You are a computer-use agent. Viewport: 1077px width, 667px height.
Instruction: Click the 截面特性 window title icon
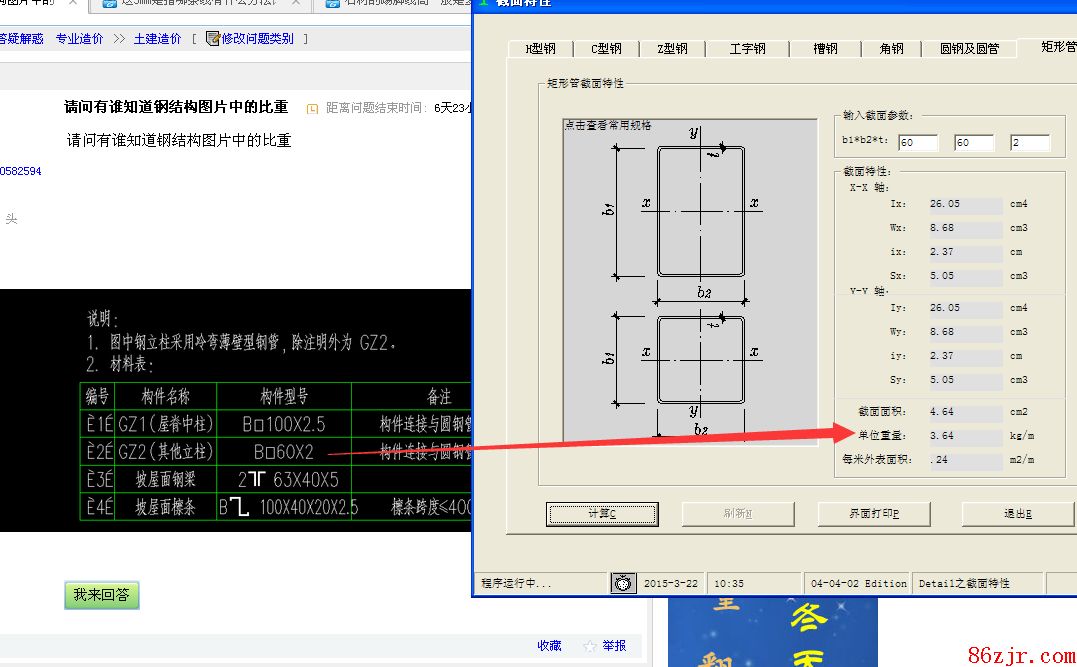(483, 3)
